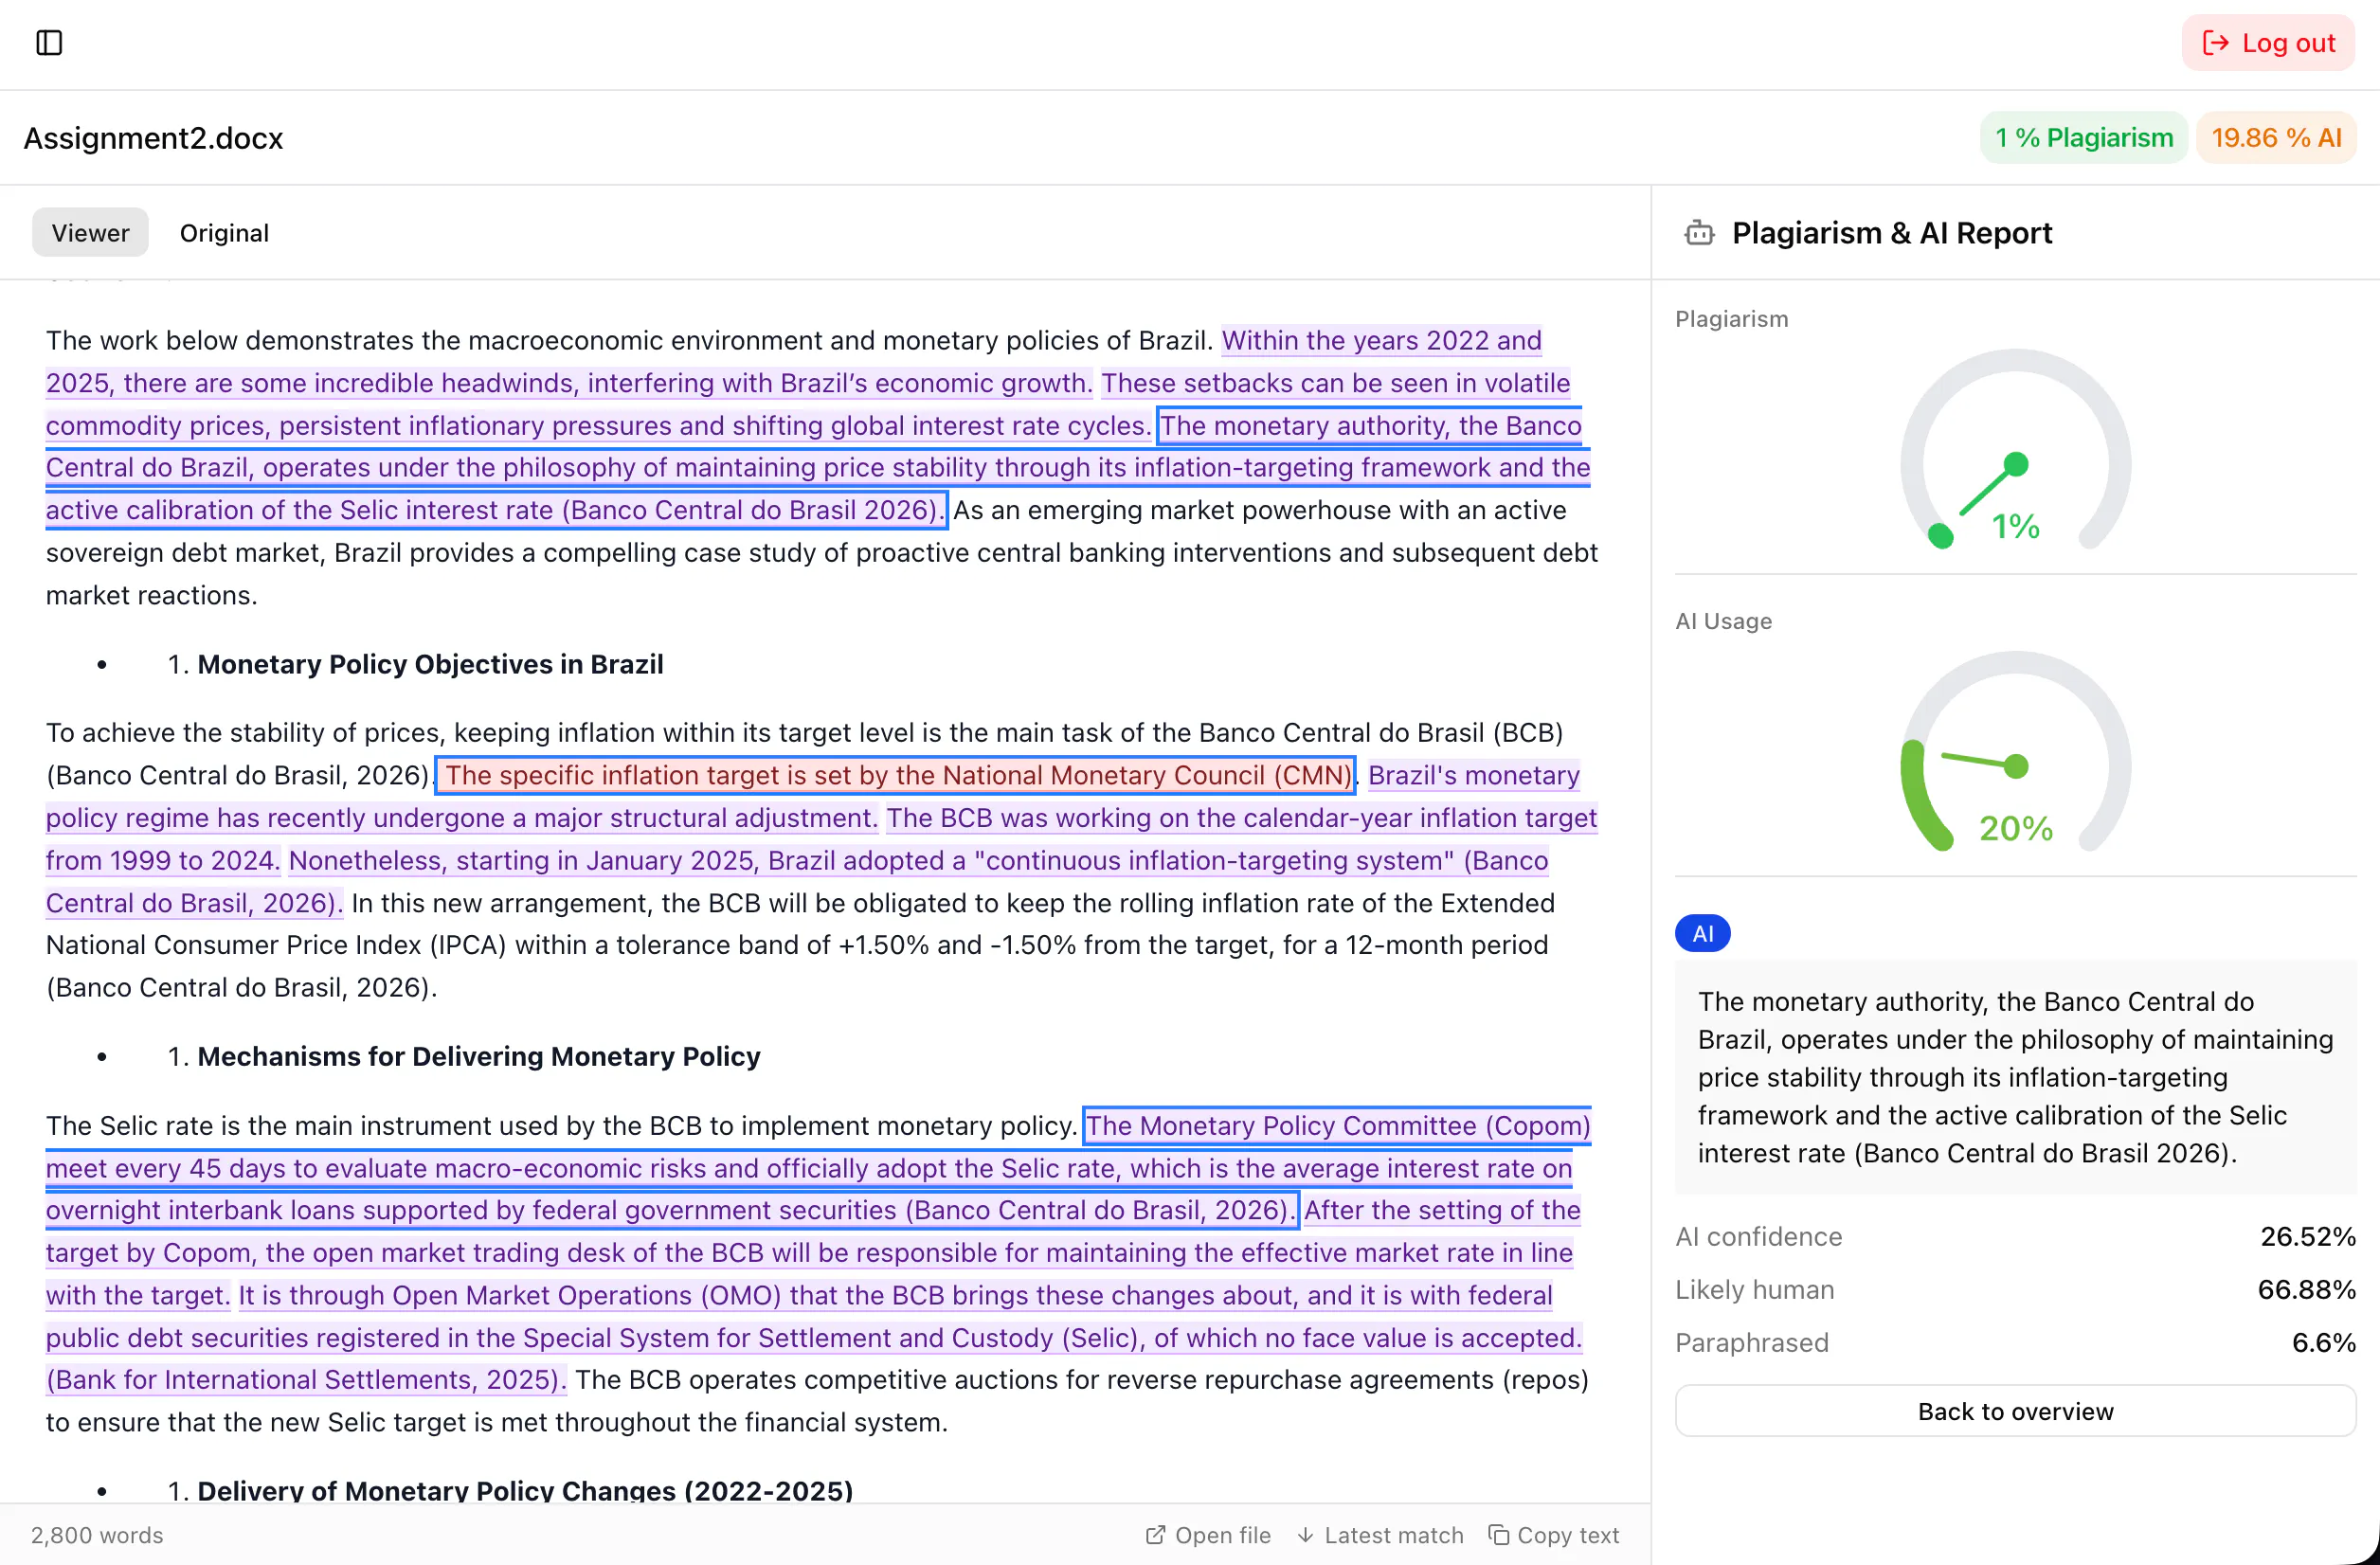The height and width of the screenshot is (1565, 2380).
Task: Click the AI confidence 26.52% value
Action: (x=2307, y=1237)
